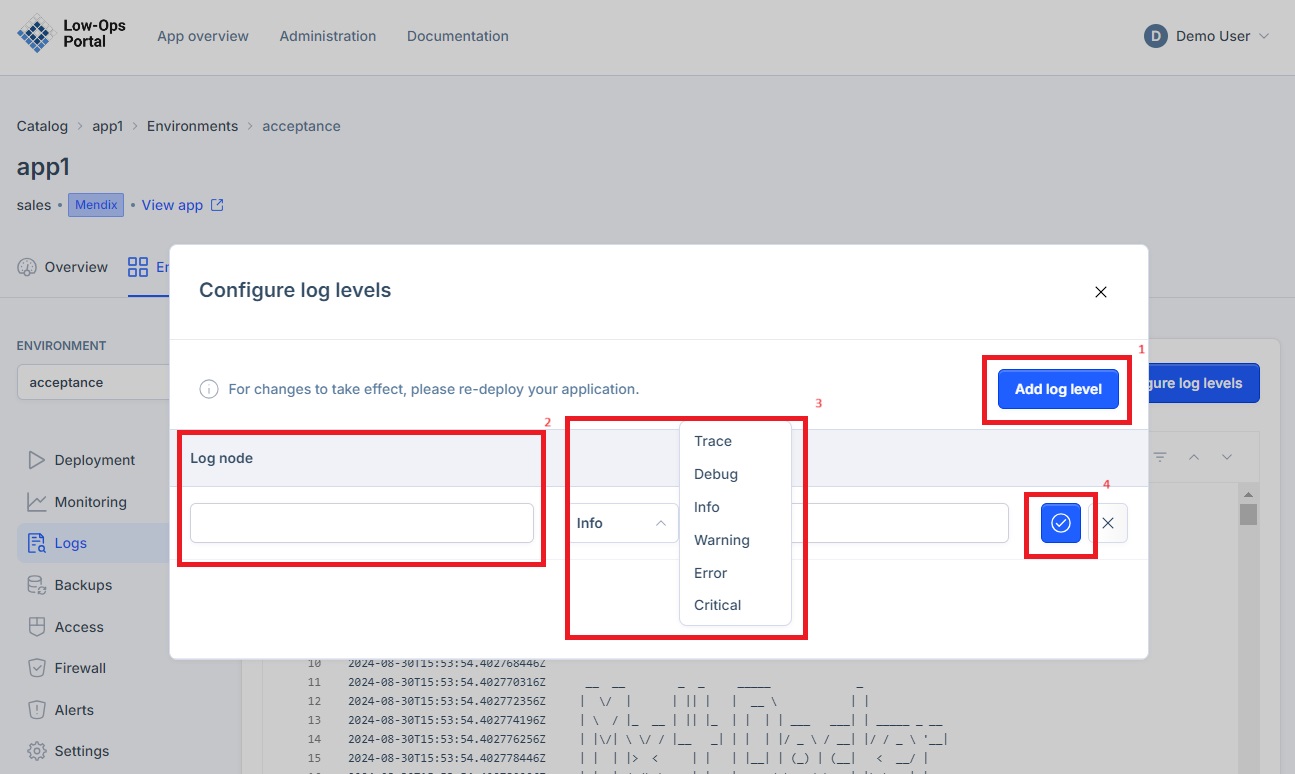The height and width of the screenshot is (774, 1295).
Task: Choose Debug from the level list
Action: [x=716, y=474]
